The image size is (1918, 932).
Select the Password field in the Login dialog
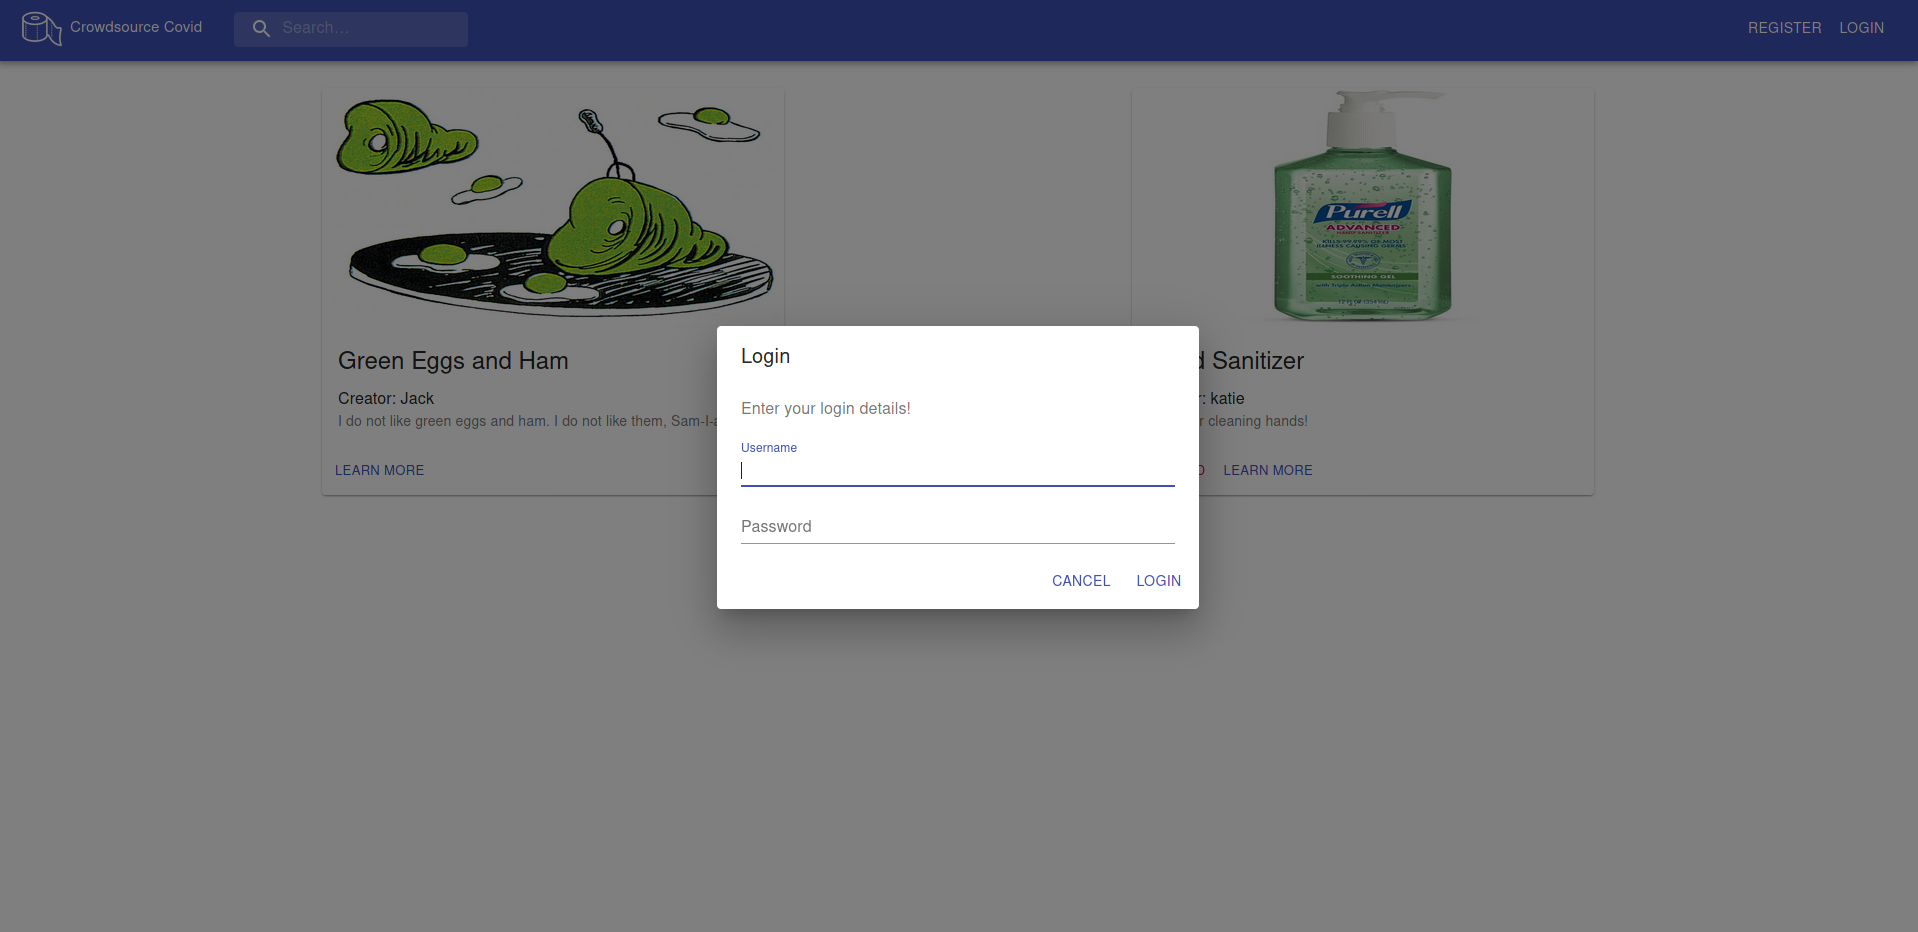957,527
